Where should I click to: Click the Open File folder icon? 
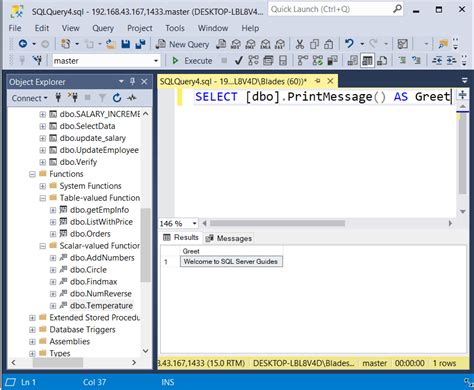pyautogui.click(x=110, y=44)
